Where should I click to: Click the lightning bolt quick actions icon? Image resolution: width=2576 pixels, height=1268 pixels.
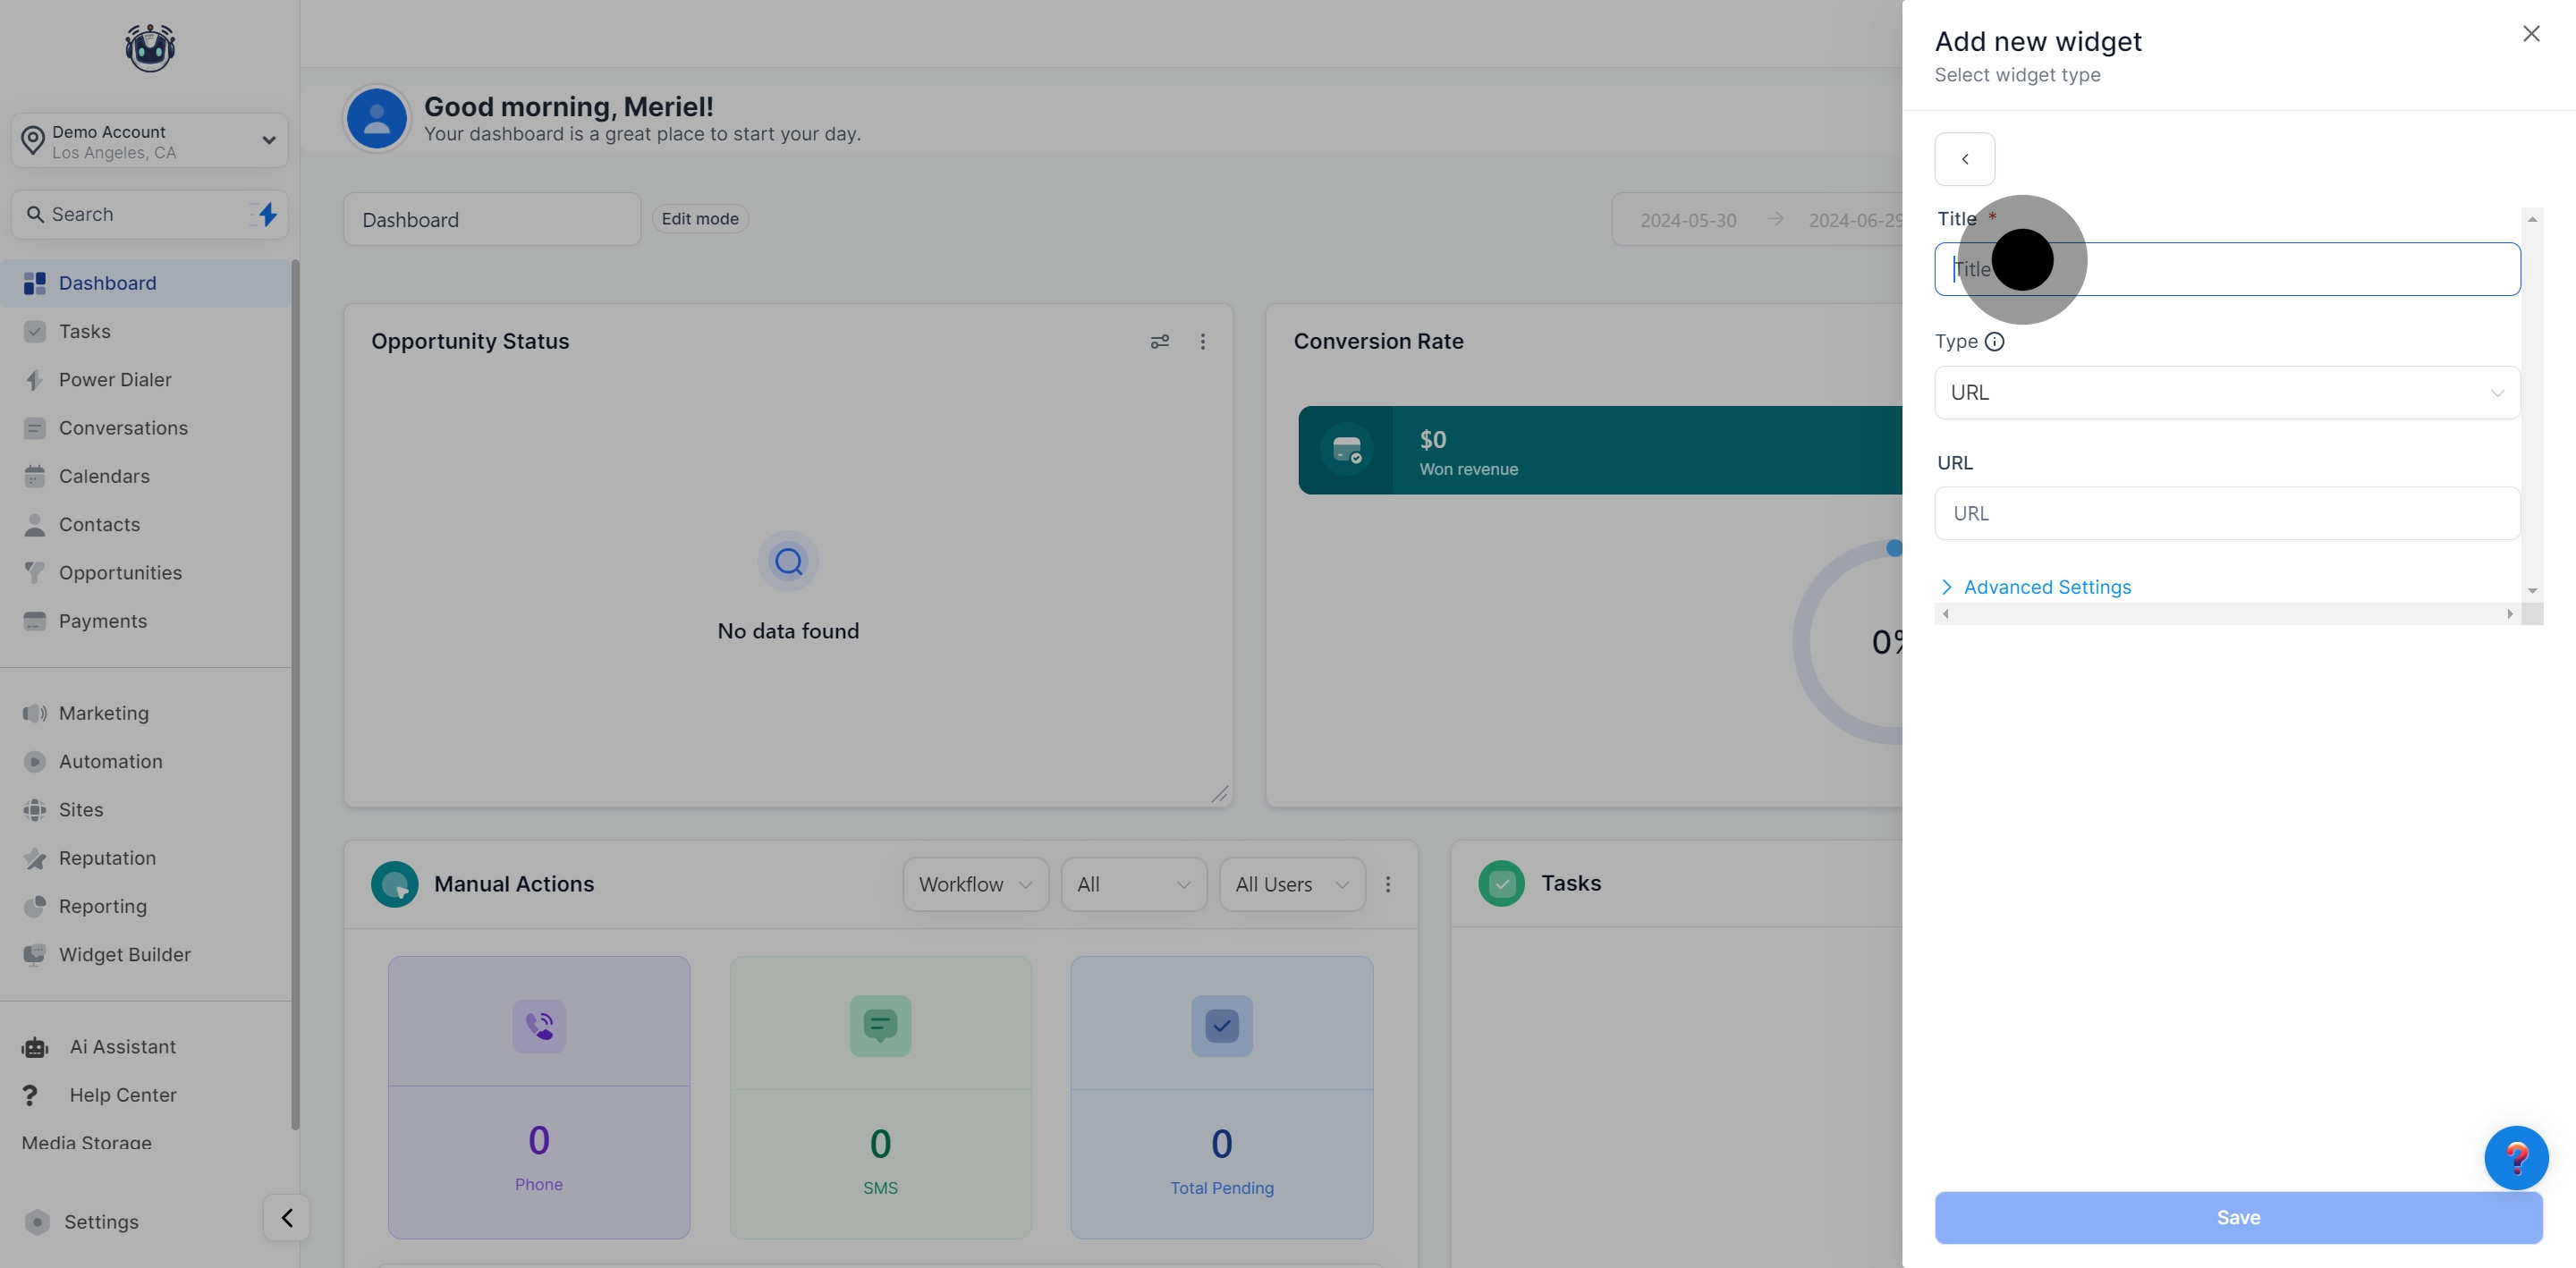point(266,214)
